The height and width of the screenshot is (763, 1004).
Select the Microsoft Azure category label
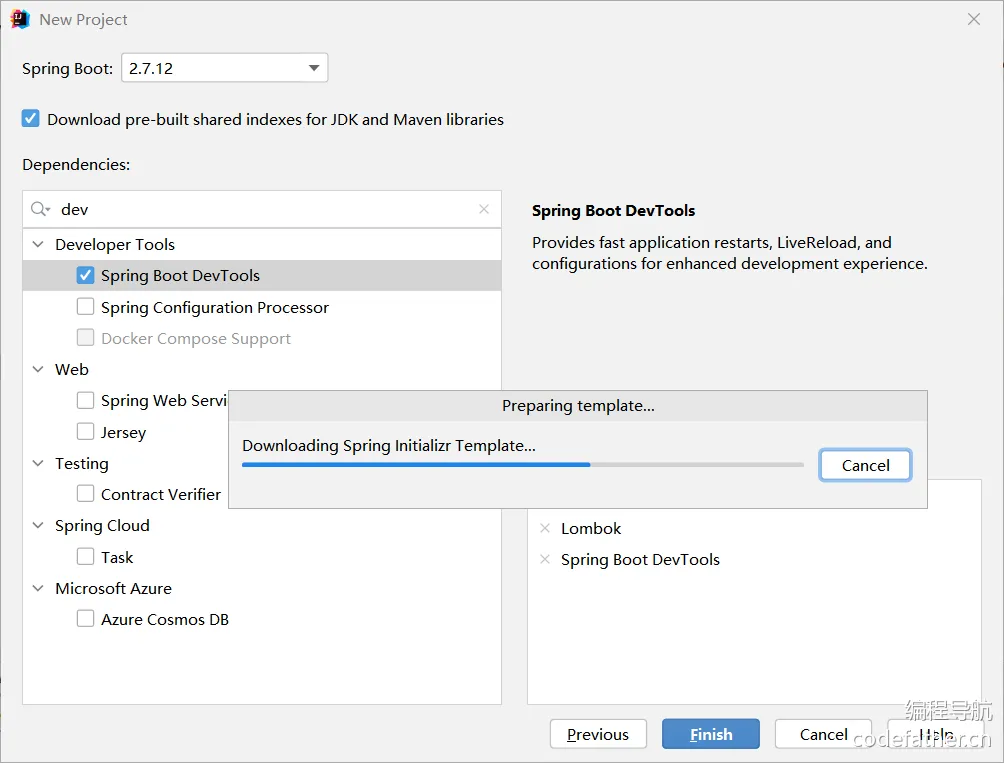[x=113, y=588]
